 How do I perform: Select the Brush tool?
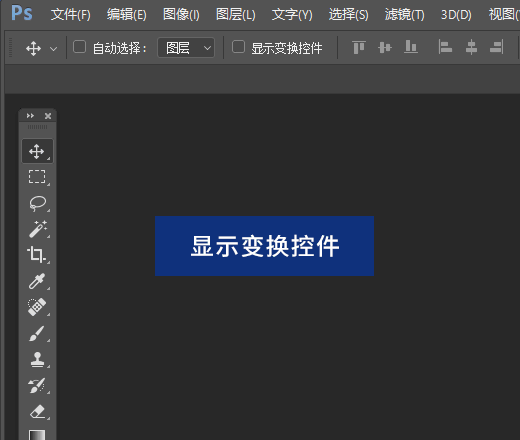(x=37, y=333)
